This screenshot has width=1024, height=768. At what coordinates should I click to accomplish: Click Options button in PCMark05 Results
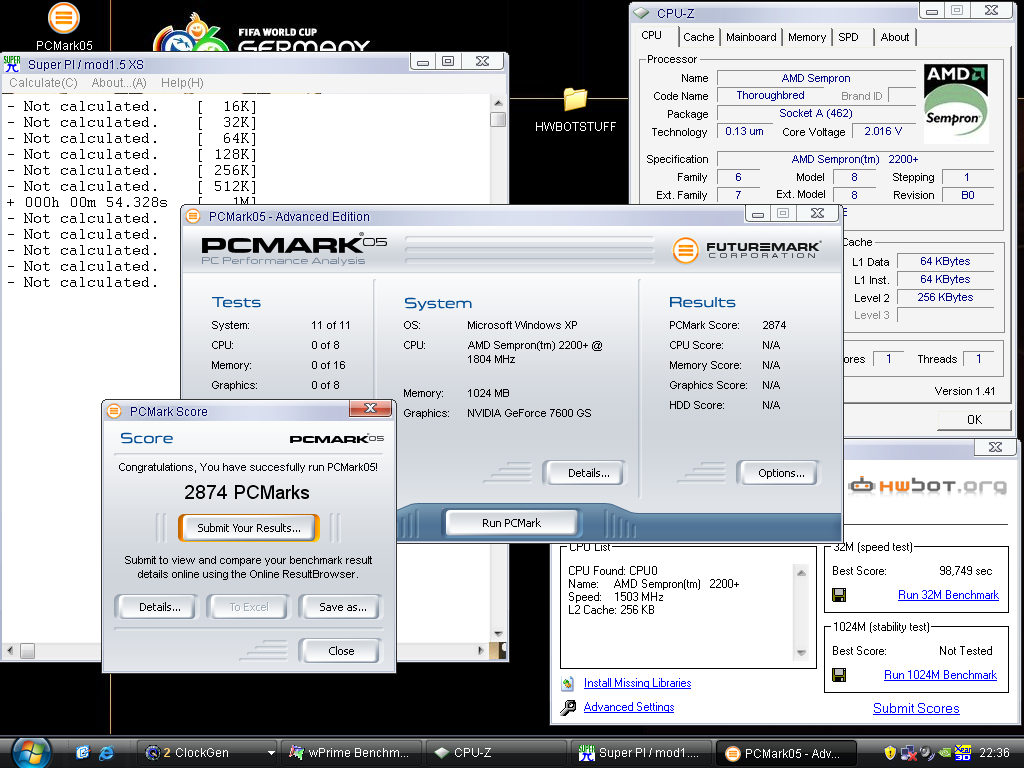pos(780,473)
